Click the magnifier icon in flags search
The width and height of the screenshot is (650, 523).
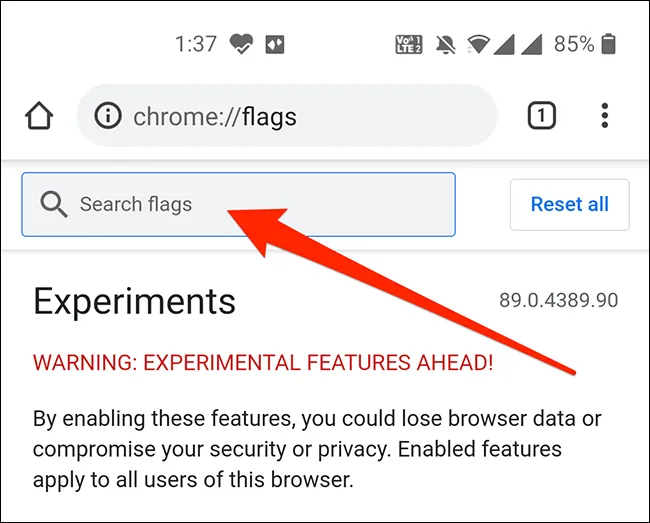tap(54, 204)
